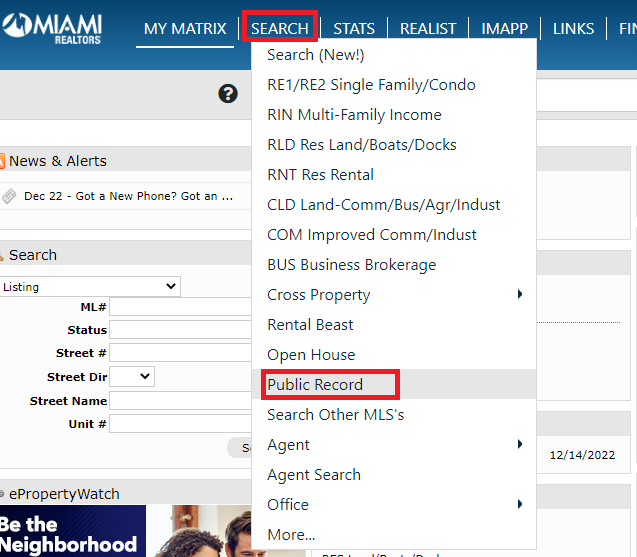The width and height of the screenshot is (637, 557).
Task: Select Rental Beast in the menu
Action: click(310, 325)
